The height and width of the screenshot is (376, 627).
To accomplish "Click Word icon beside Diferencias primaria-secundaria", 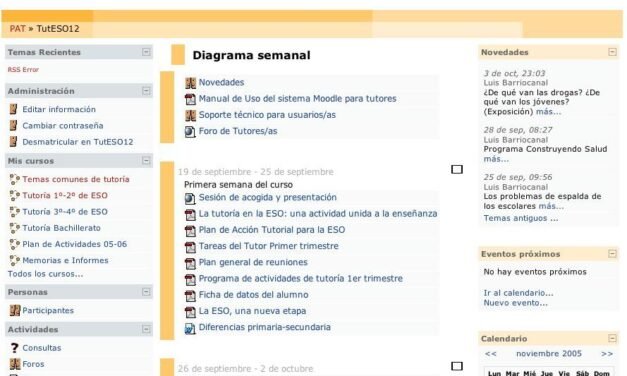I will pyautogui.click(x=190, y=328).
